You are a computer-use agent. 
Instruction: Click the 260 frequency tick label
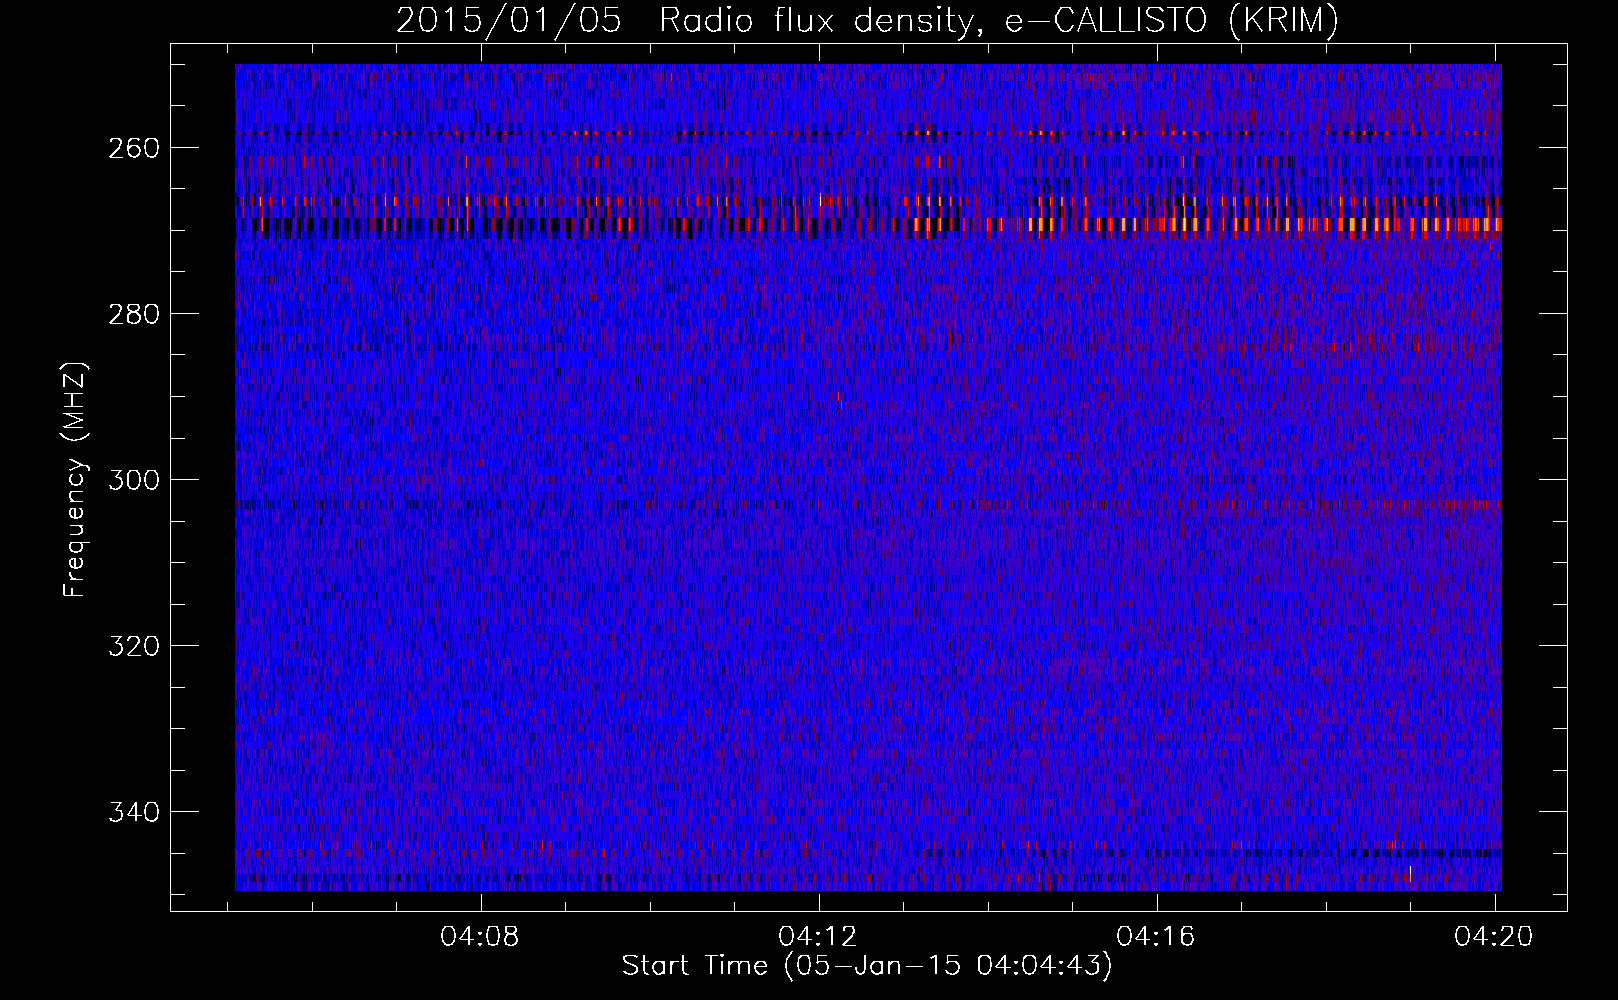[134, 148]
